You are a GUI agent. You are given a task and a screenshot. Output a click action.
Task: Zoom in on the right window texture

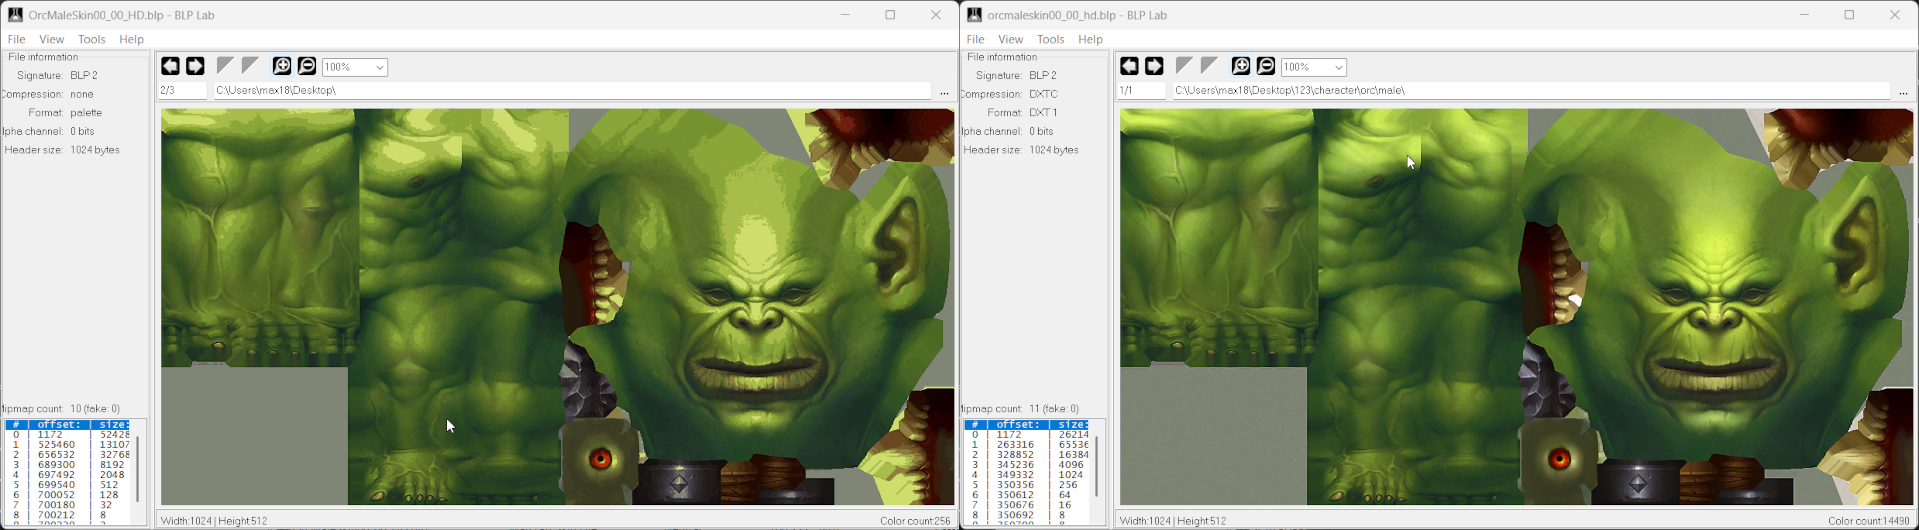[1241, 66]
